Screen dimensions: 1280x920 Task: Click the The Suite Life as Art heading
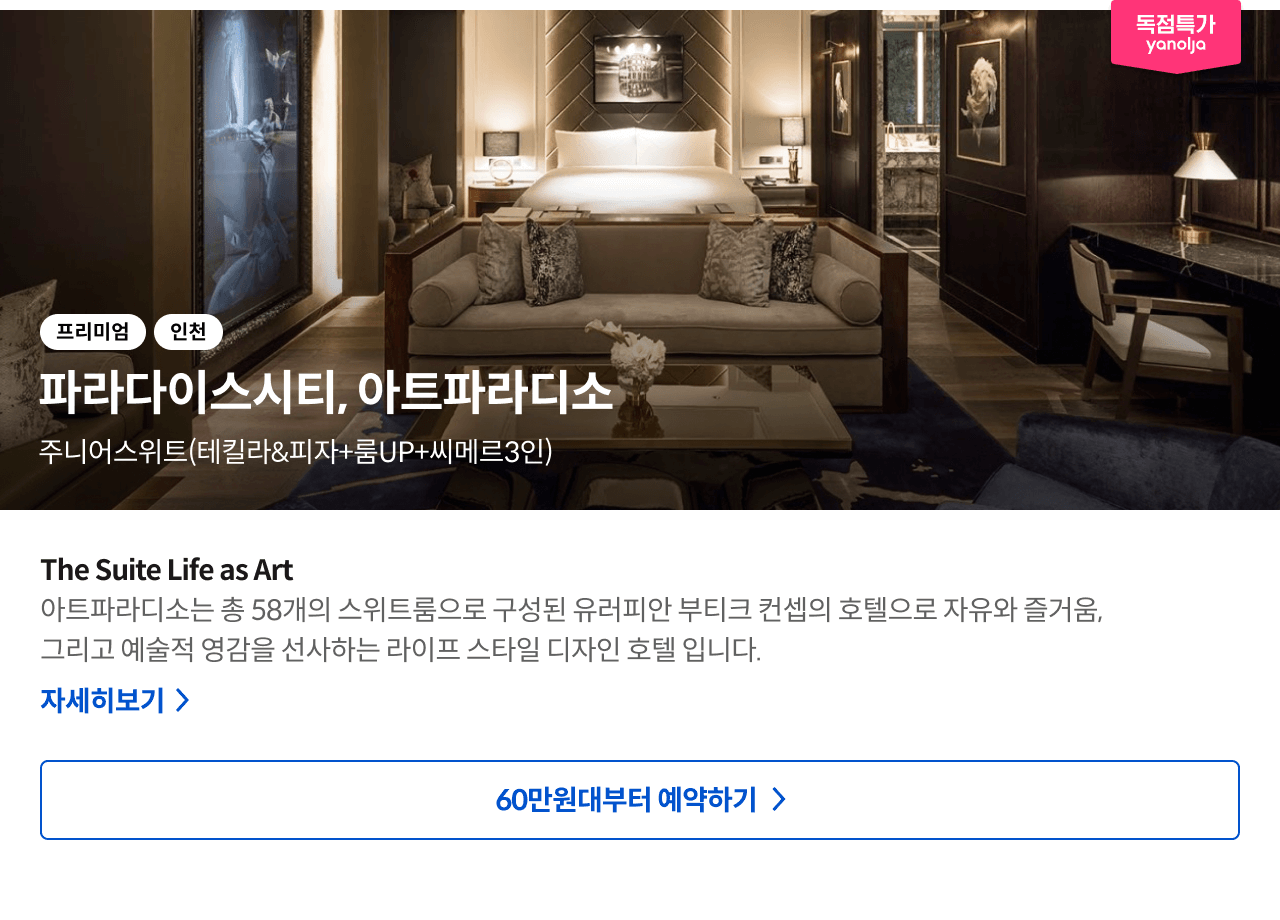[x=166, y=569]
